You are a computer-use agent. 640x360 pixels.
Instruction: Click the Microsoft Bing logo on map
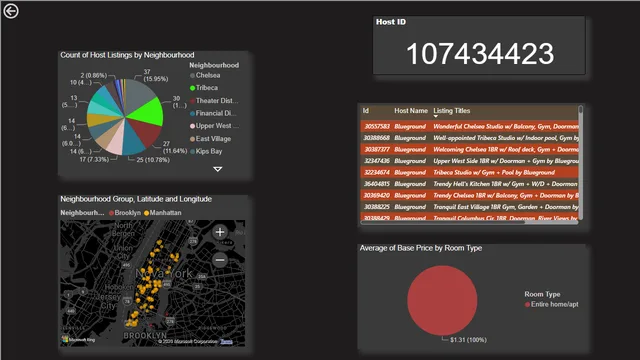pos(78,339)
